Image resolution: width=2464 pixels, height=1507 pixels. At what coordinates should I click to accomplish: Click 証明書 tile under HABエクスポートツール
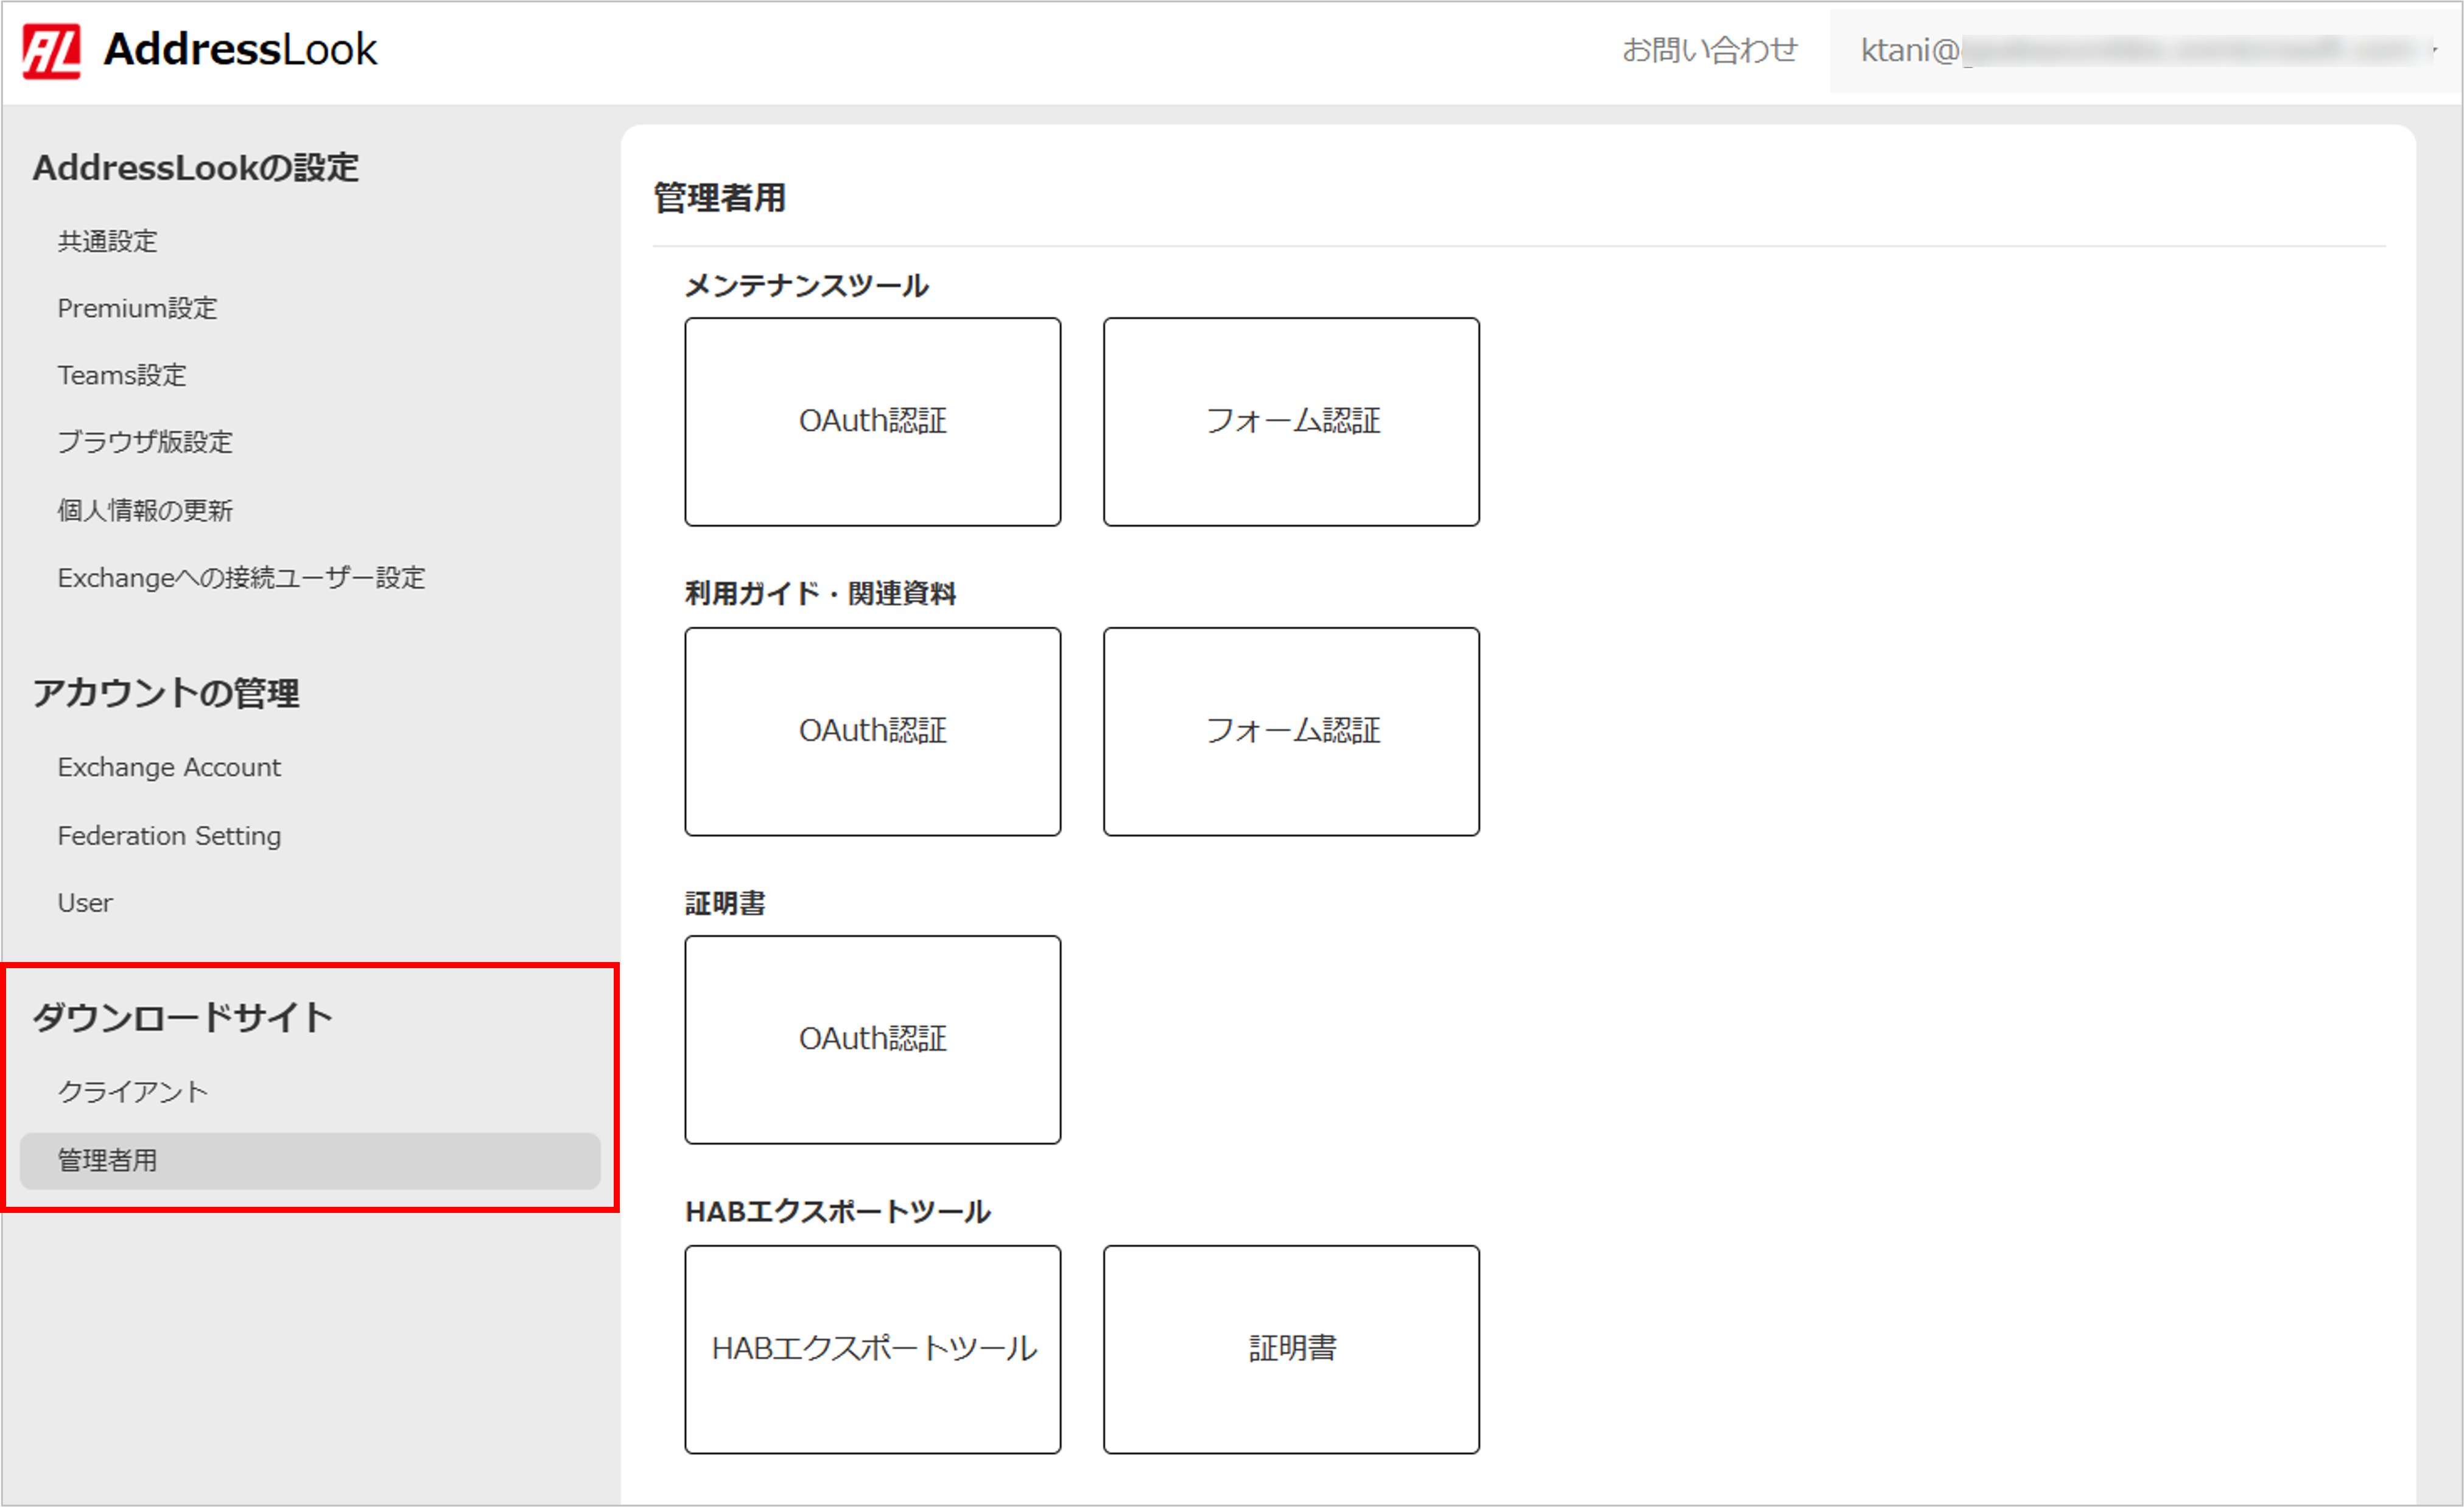1291,1349
